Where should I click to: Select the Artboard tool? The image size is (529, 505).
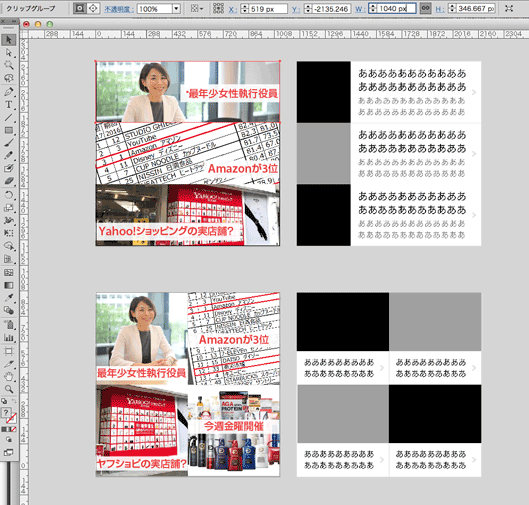click(x=9, y=351)
